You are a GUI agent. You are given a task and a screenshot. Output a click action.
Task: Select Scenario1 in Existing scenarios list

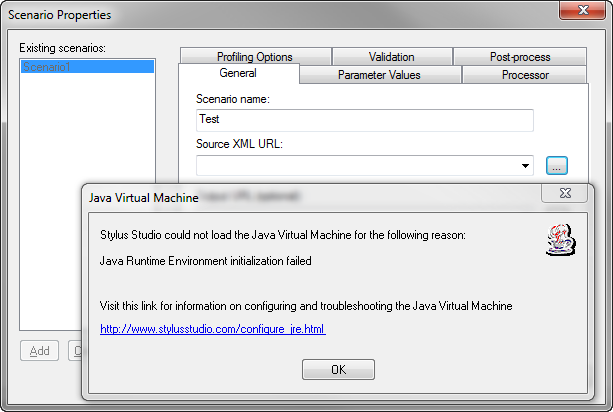[x=87, y=67]
